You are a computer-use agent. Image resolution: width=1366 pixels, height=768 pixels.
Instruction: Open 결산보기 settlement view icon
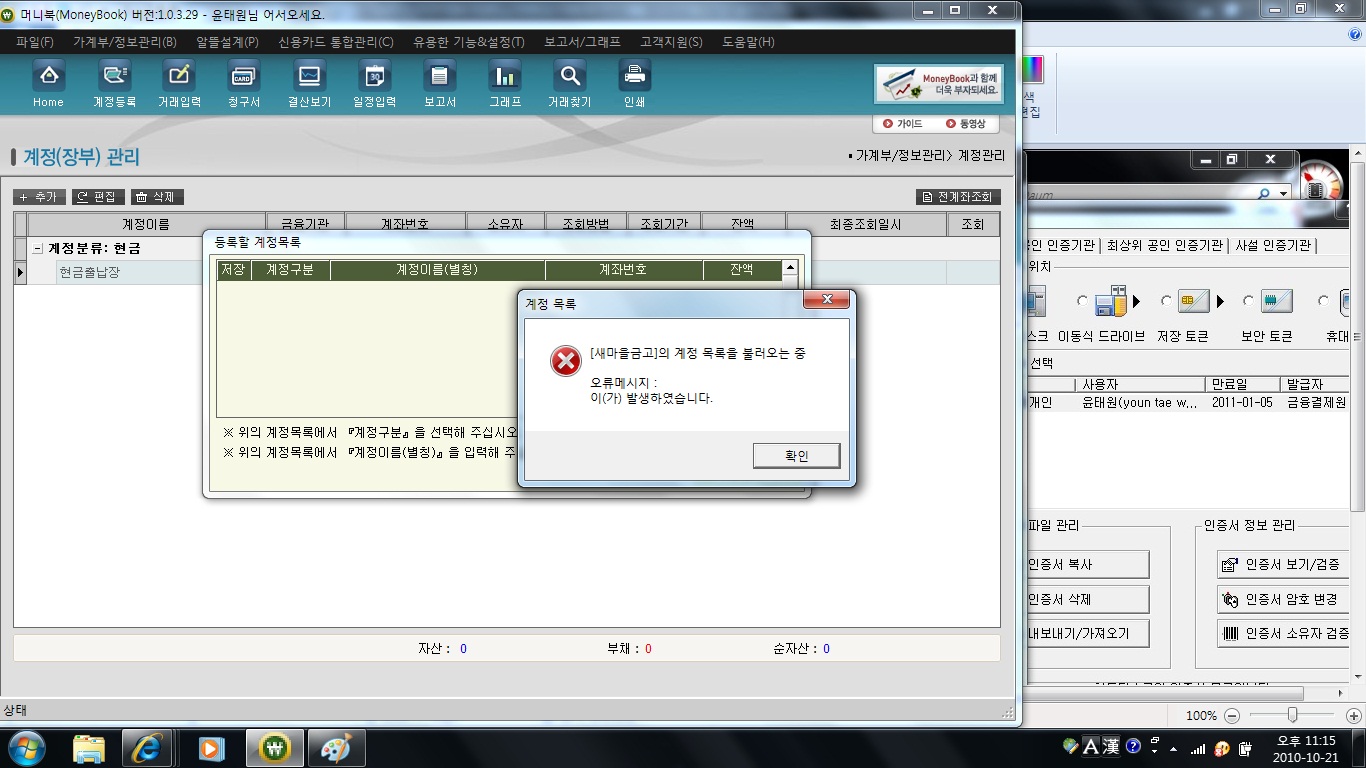pos(309,77)
